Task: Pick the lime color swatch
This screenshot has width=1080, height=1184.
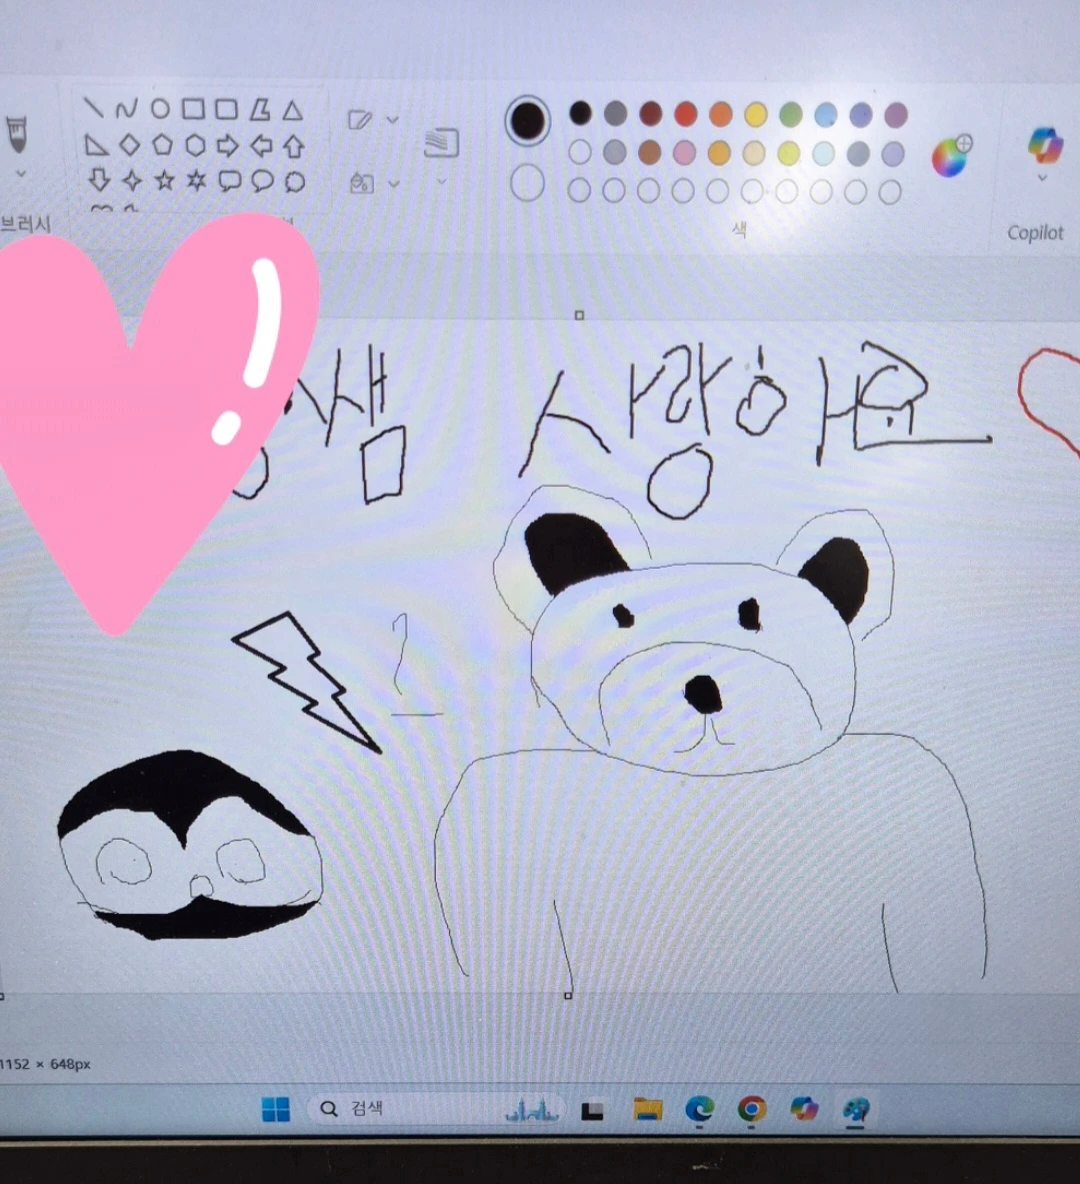Action: click(x=788, y=153)
